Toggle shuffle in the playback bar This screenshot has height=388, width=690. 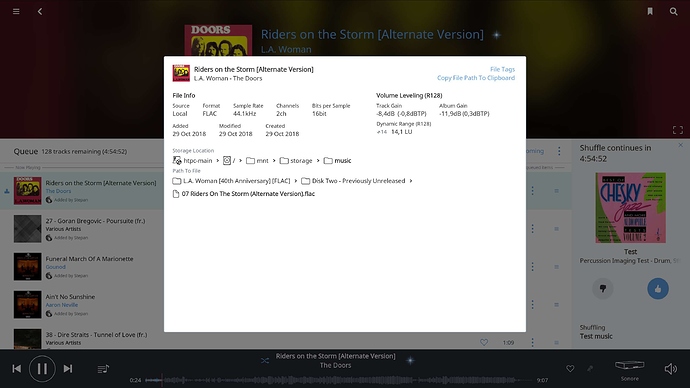[x=264, y=360]
